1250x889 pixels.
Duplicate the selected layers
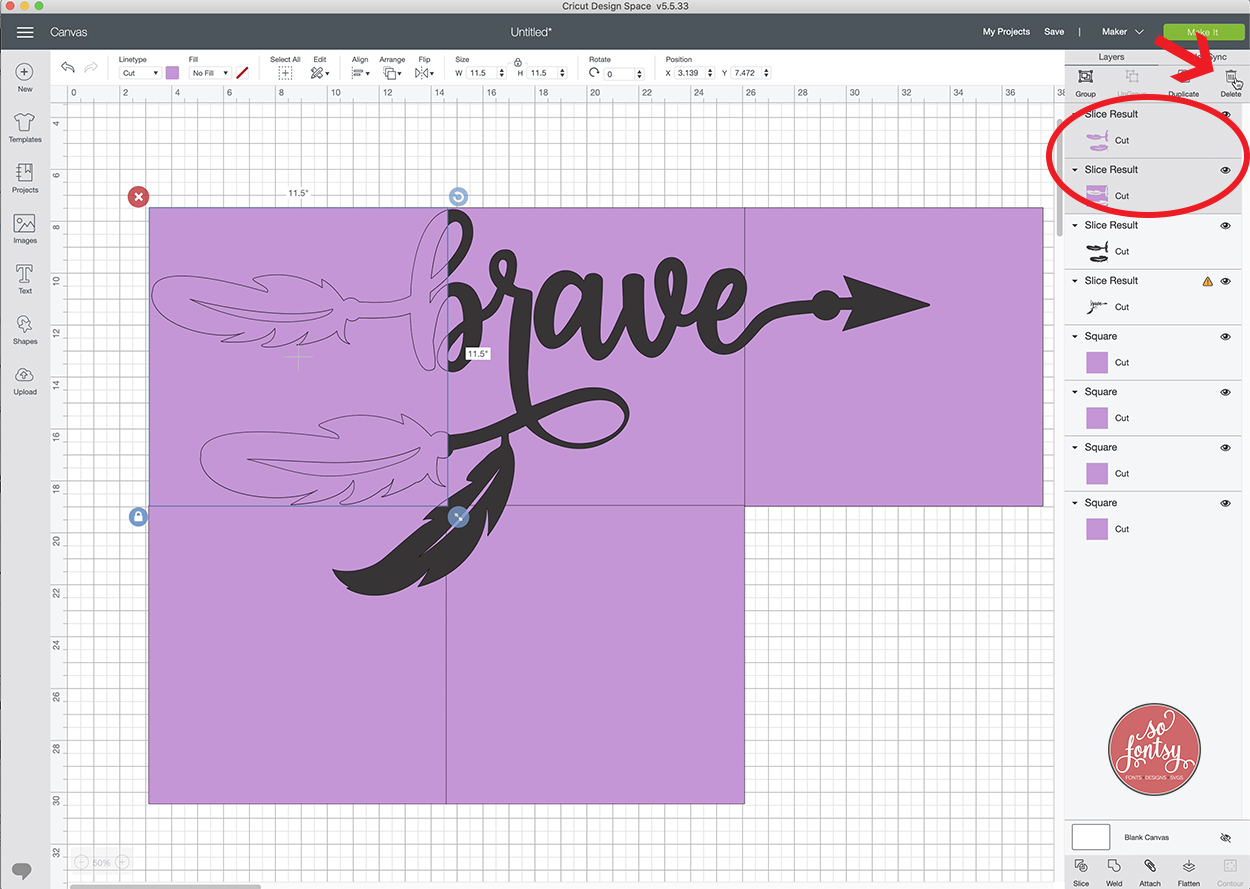coord(1183,82)
